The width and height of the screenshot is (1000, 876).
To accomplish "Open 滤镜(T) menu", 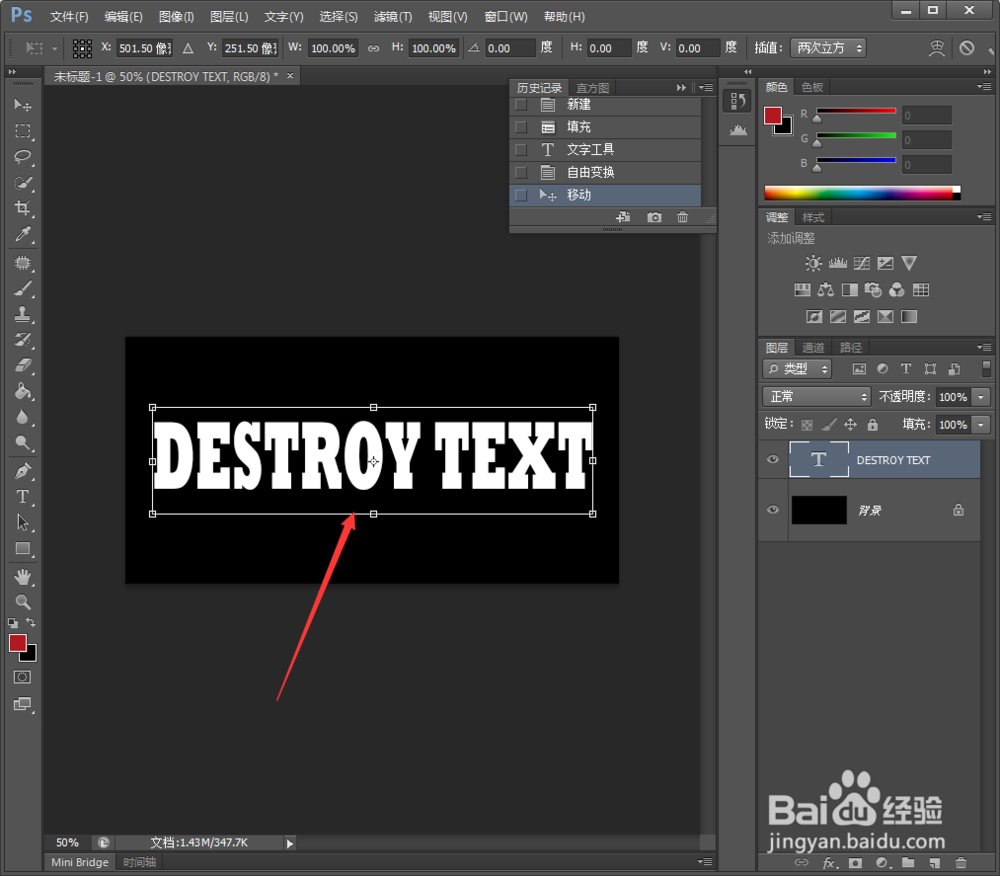I will tap(393, 17).
